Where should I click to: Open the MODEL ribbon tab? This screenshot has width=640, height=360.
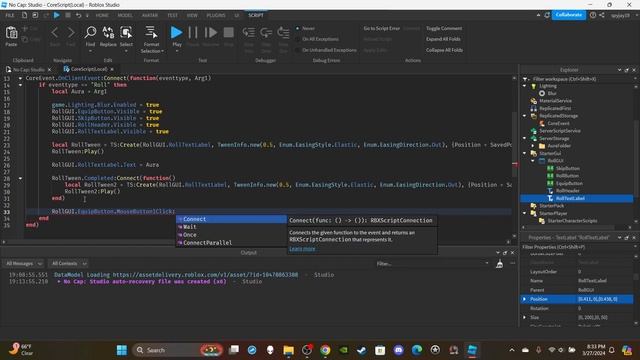125,15
